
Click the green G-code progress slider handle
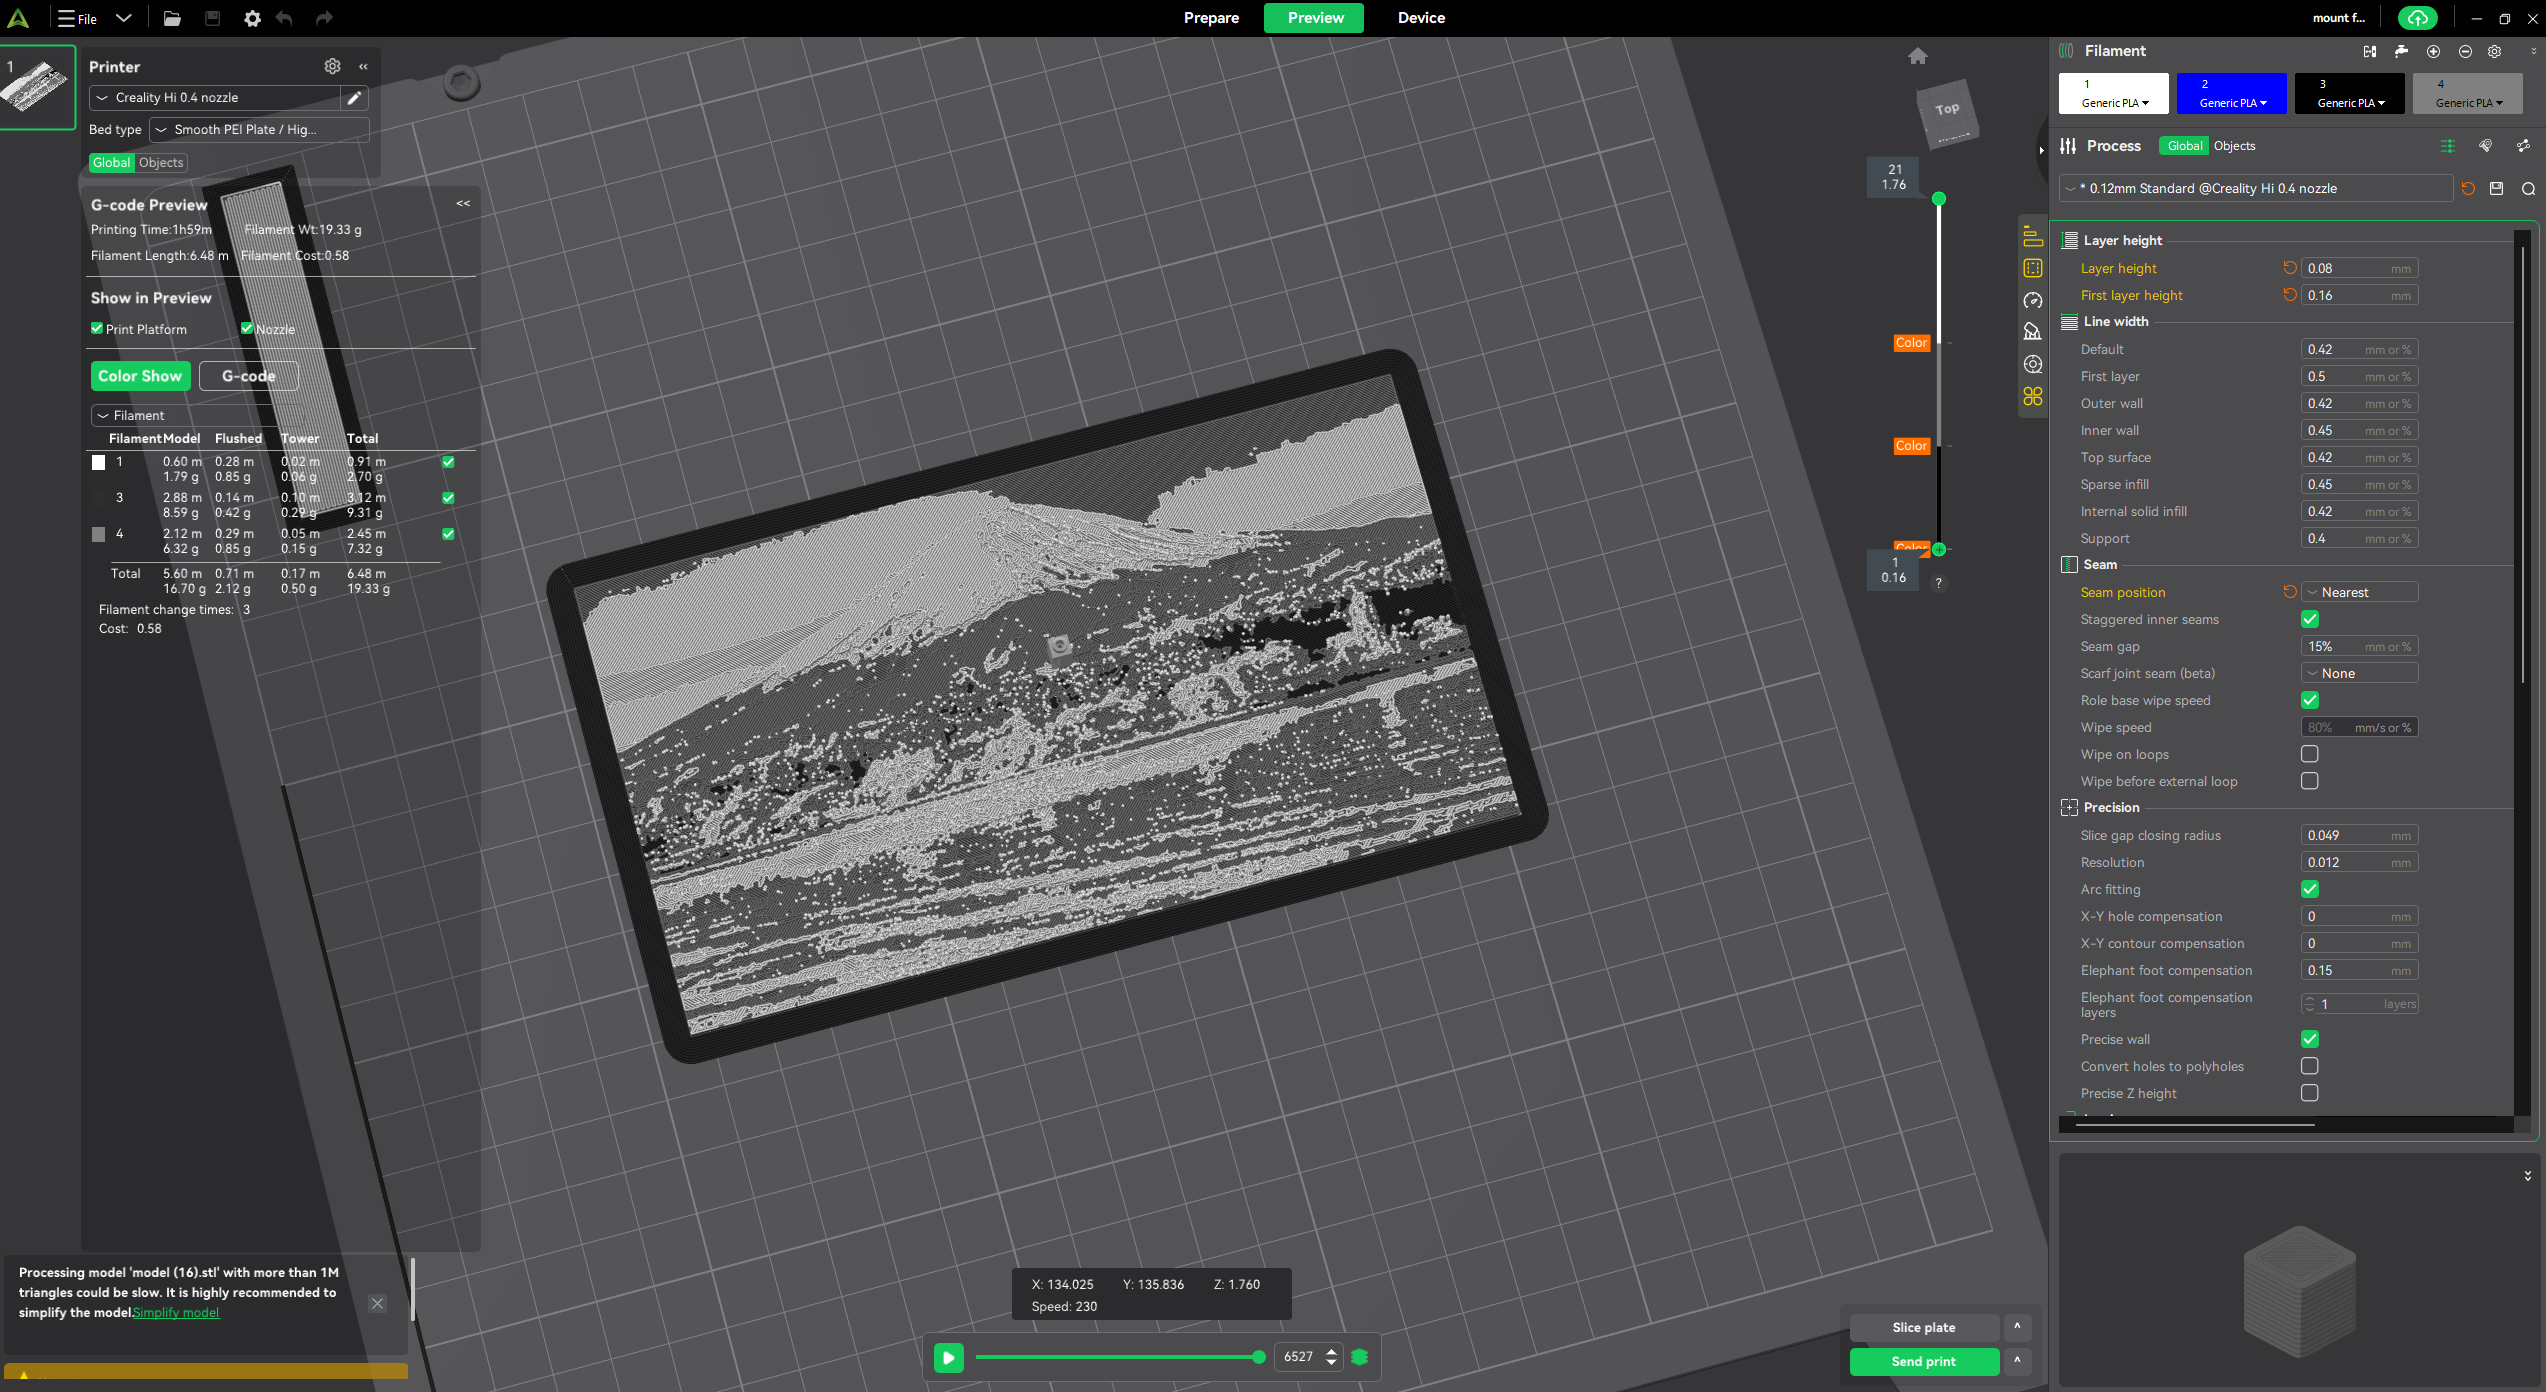point(1258,1357)
